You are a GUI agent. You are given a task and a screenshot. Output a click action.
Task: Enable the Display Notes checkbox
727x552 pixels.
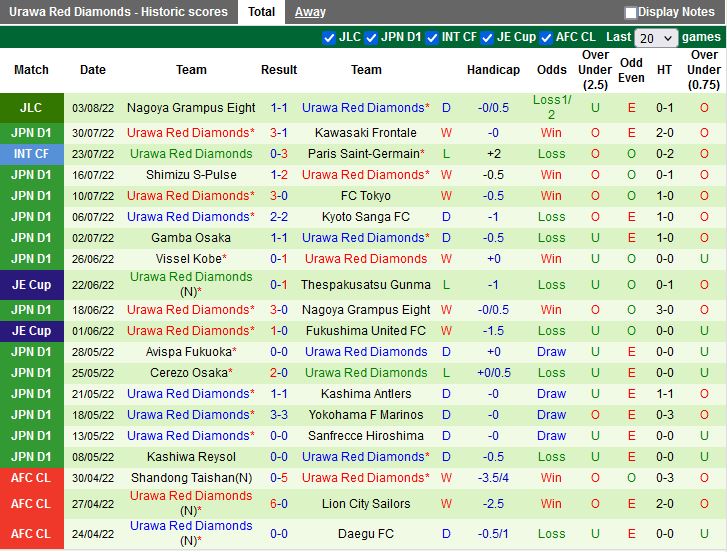(x=631, y=13)
